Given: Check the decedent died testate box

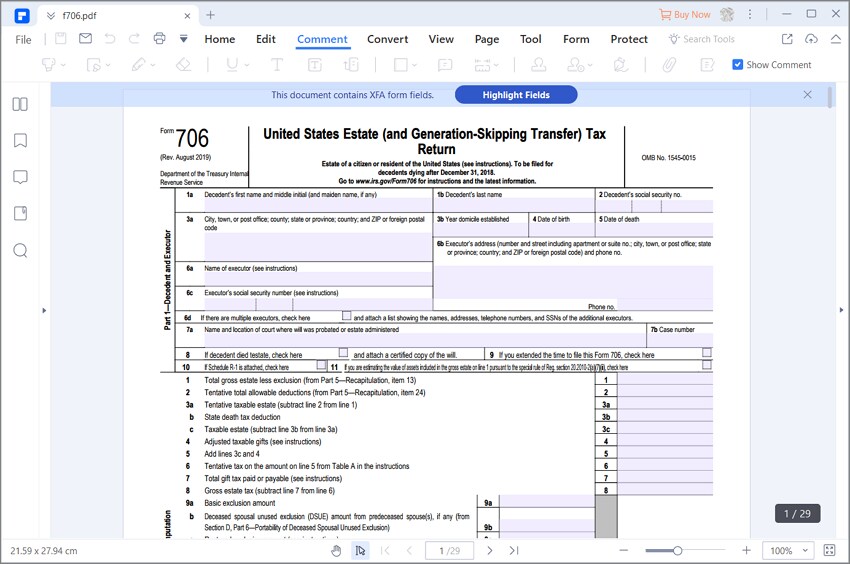Looking at the screenshot, I should pos(343,352).
